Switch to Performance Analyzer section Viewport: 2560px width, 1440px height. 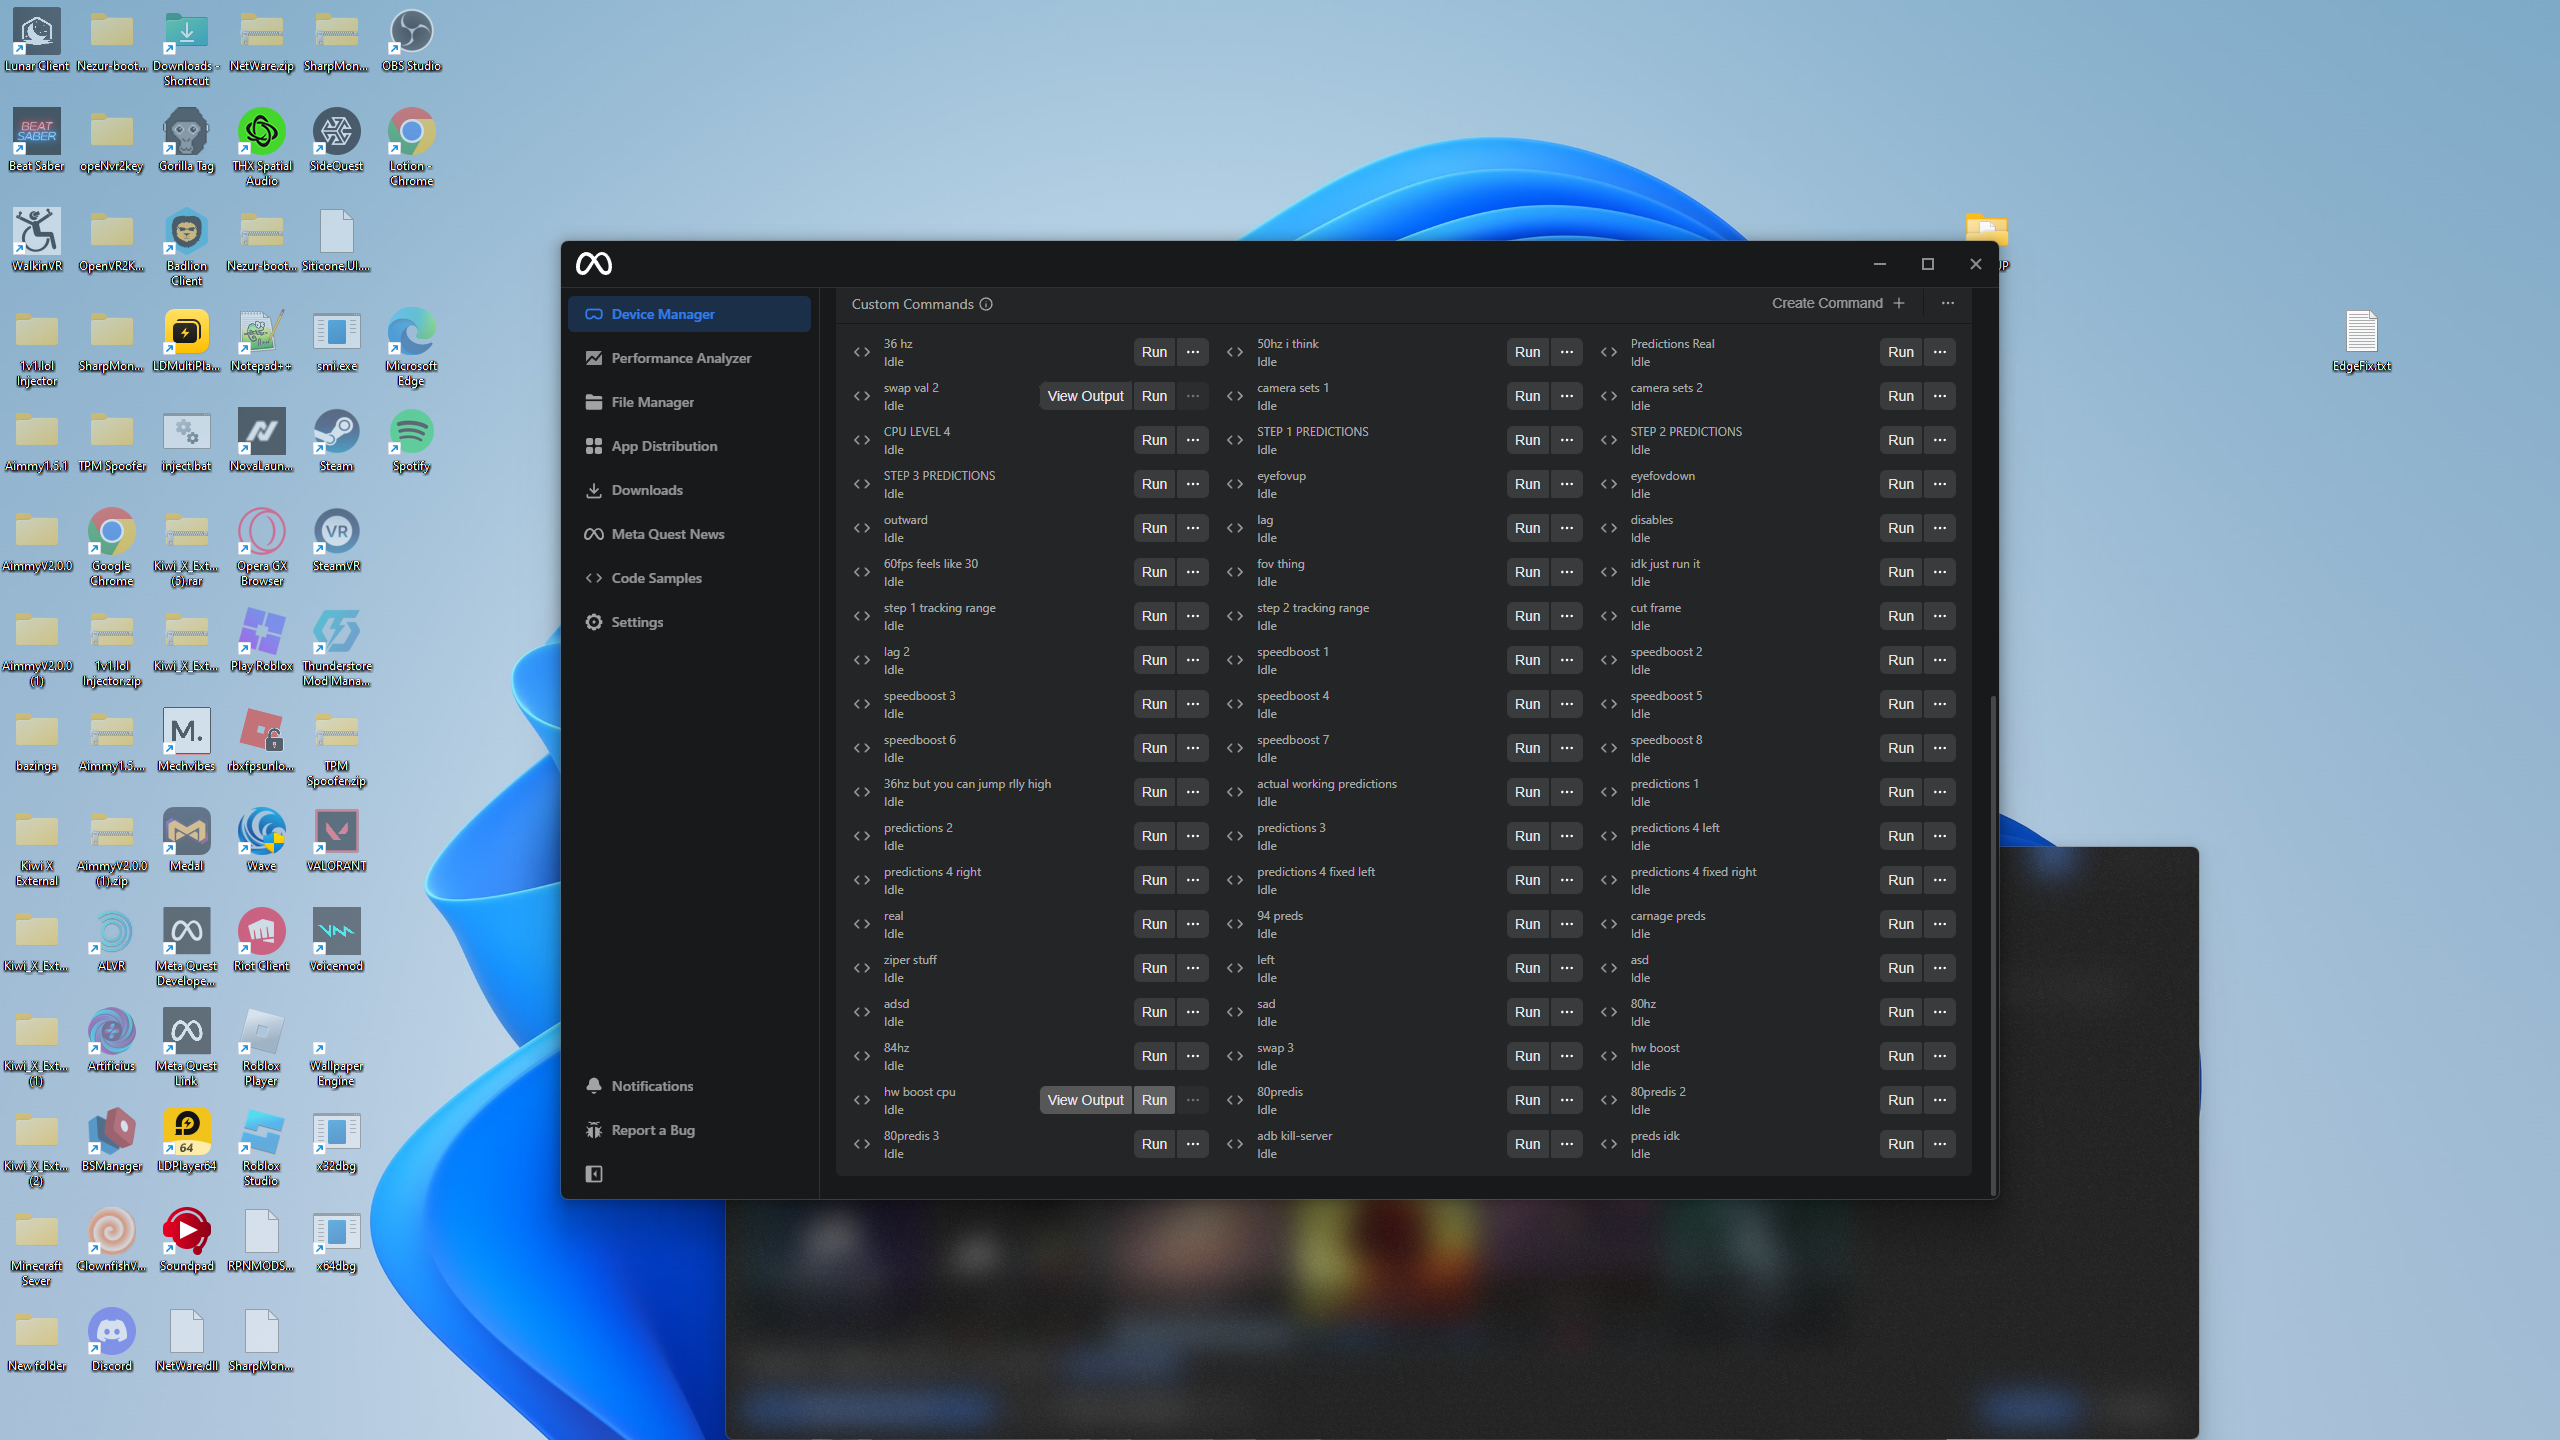(x=681, y=358)
